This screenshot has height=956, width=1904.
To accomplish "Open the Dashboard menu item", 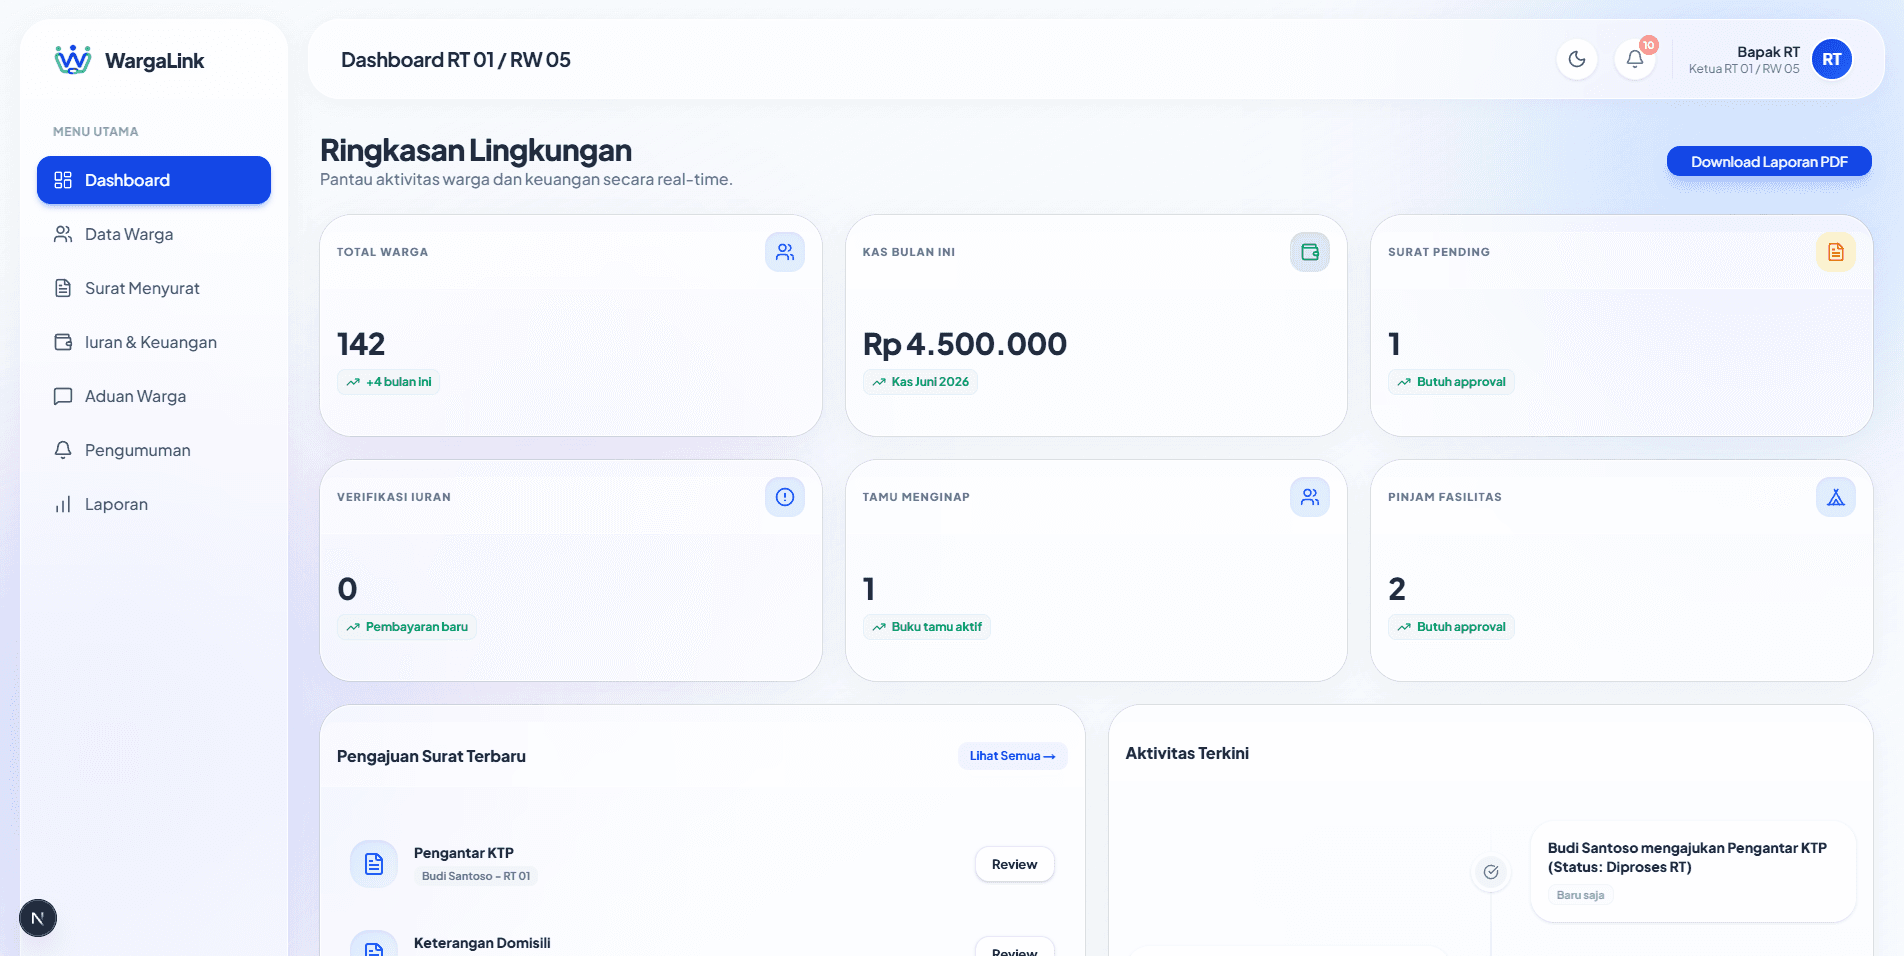I will click(x=154, y=180).
